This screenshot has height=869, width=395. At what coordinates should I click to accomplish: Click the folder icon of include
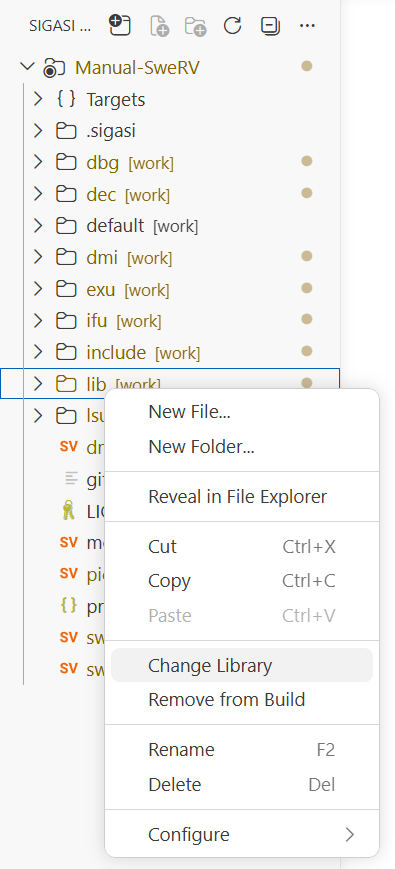tap(66, 352)
